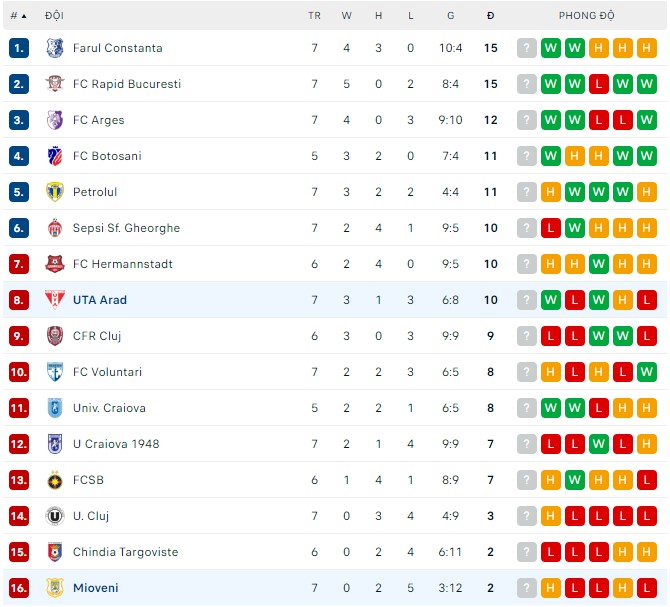This screenshot has width=670, height=607.
Task: Click the FC Botosani team logo
Action: 54,156
